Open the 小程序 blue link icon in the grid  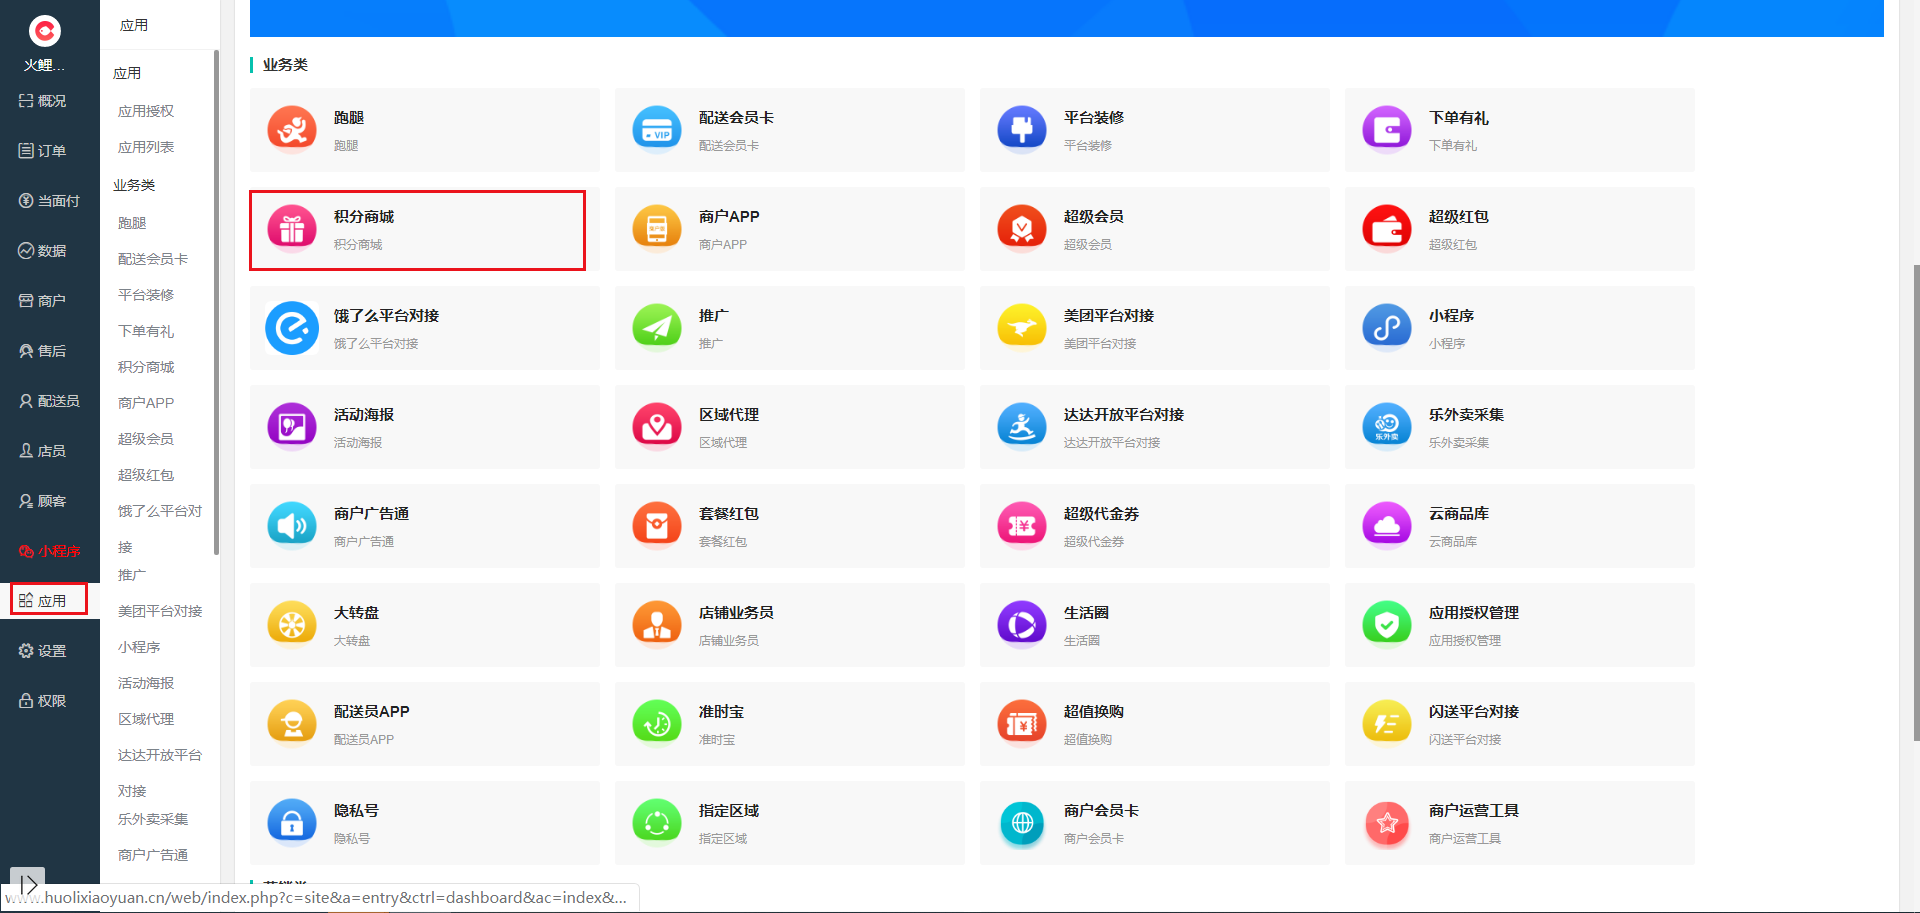pos(1387,328)
